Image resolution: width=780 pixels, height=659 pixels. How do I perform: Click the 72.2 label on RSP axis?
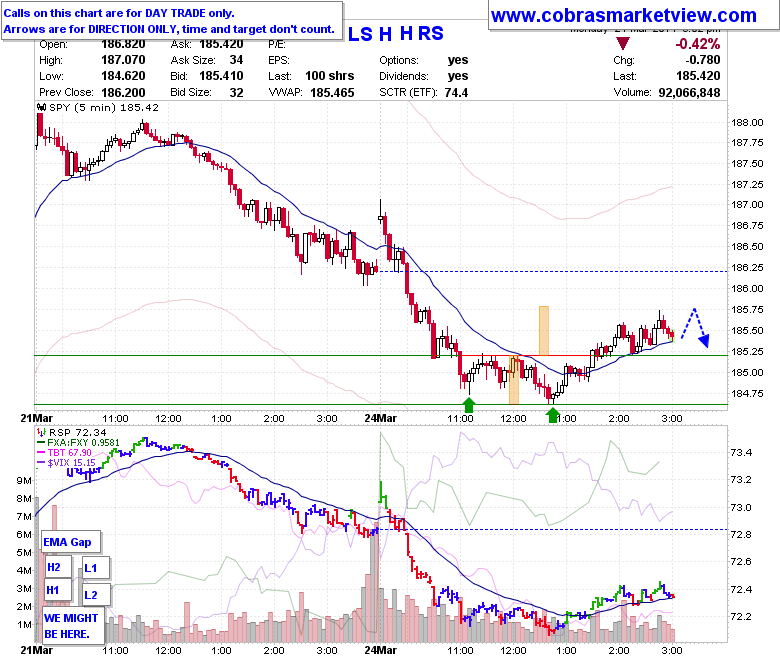coord(741,616)
